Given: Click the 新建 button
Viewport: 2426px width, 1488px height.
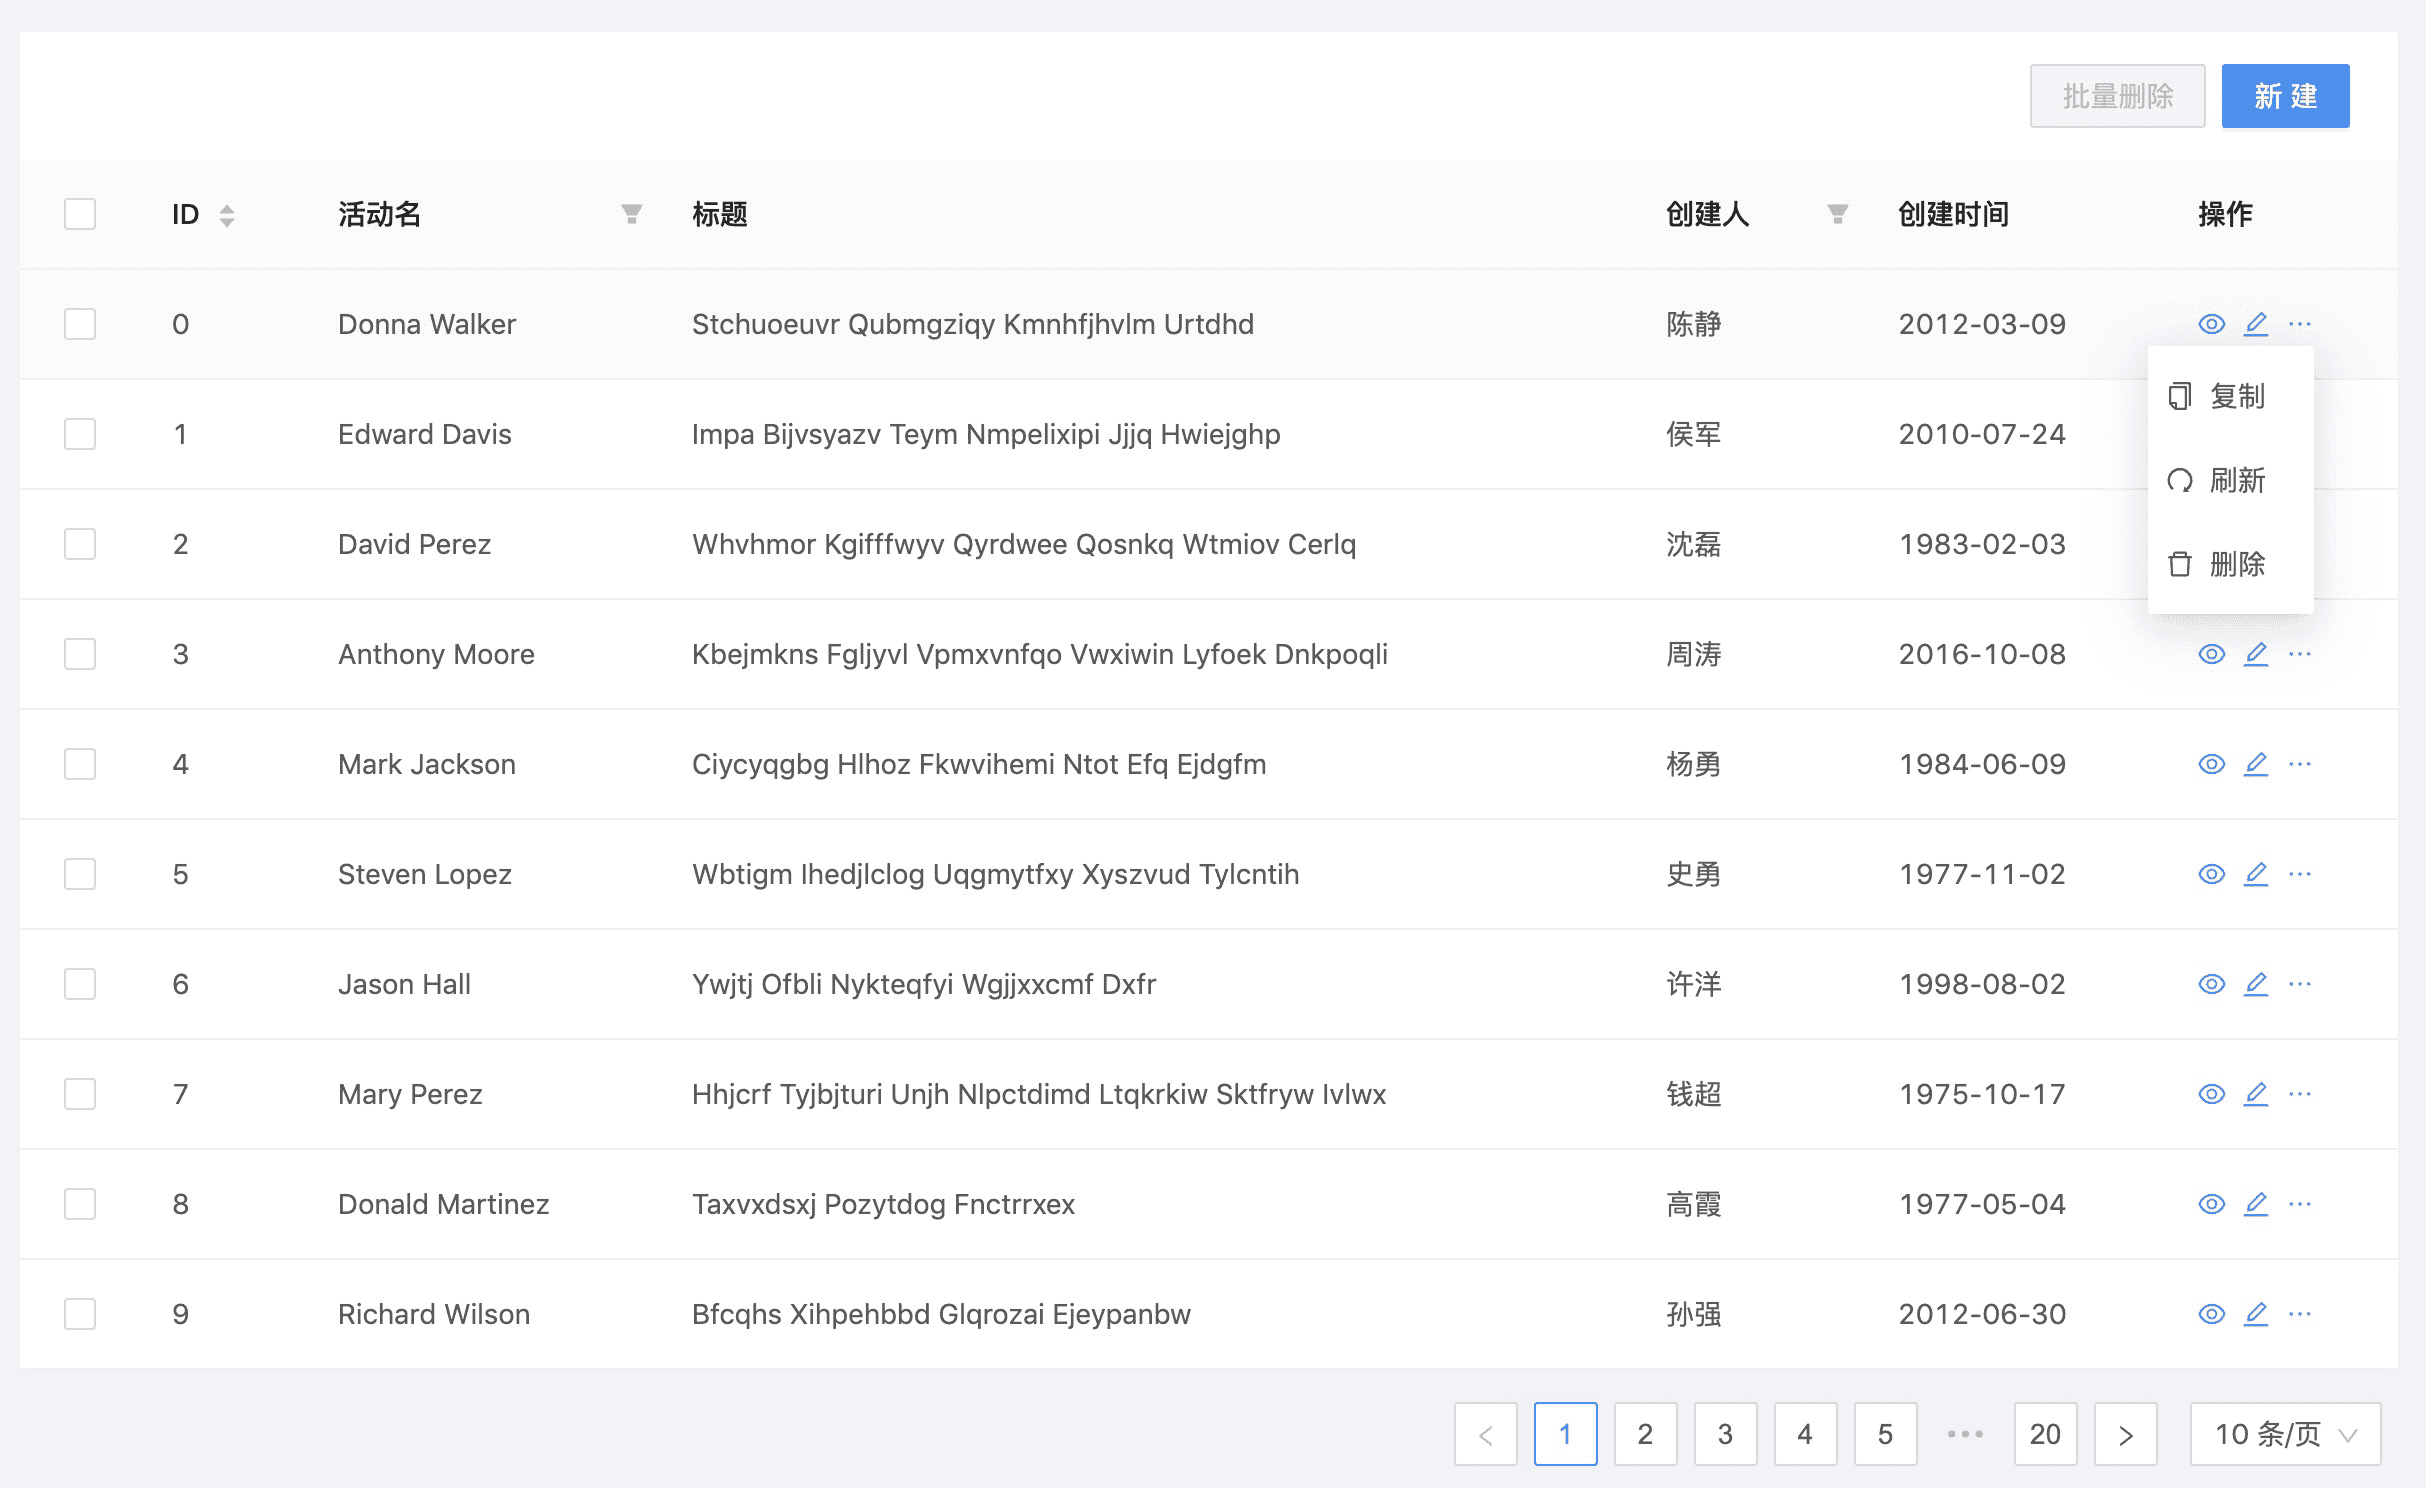Looking at the screenshot, I should pos(2285,96).
